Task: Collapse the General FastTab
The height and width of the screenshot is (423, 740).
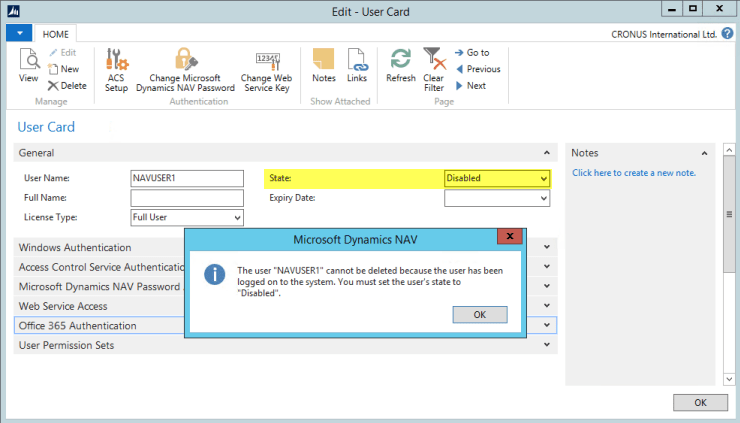Action: point(547,153)
